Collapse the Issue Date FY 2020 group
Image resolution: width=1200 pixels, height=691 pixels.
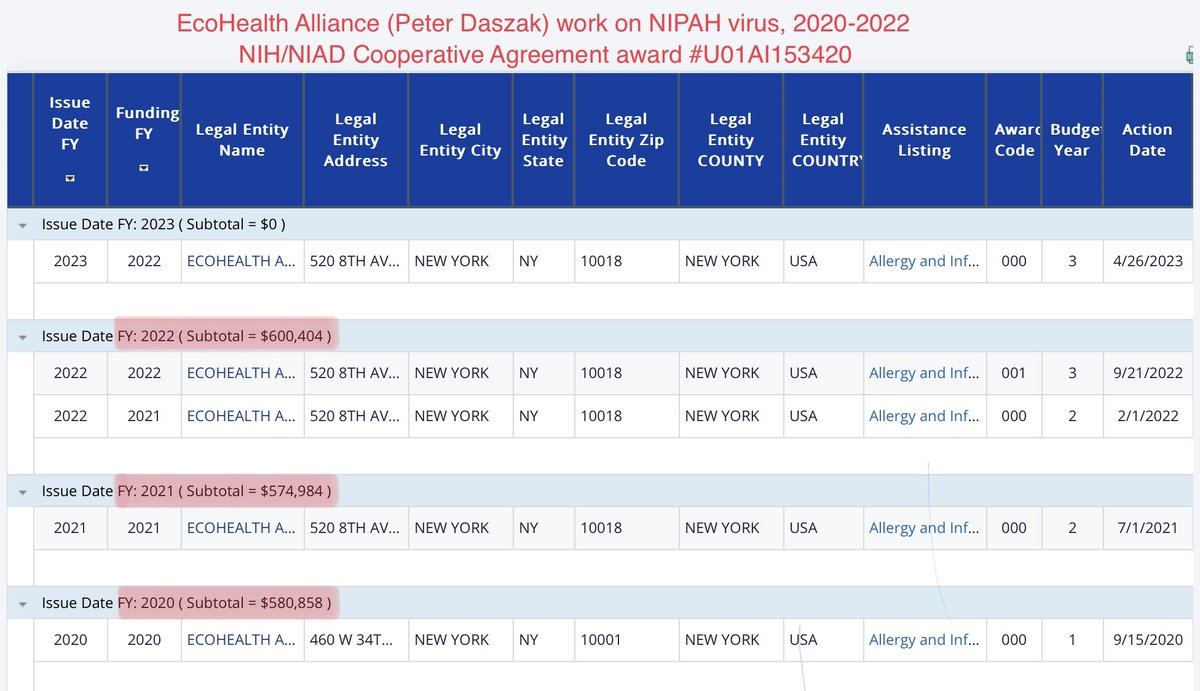click(22, 604)
